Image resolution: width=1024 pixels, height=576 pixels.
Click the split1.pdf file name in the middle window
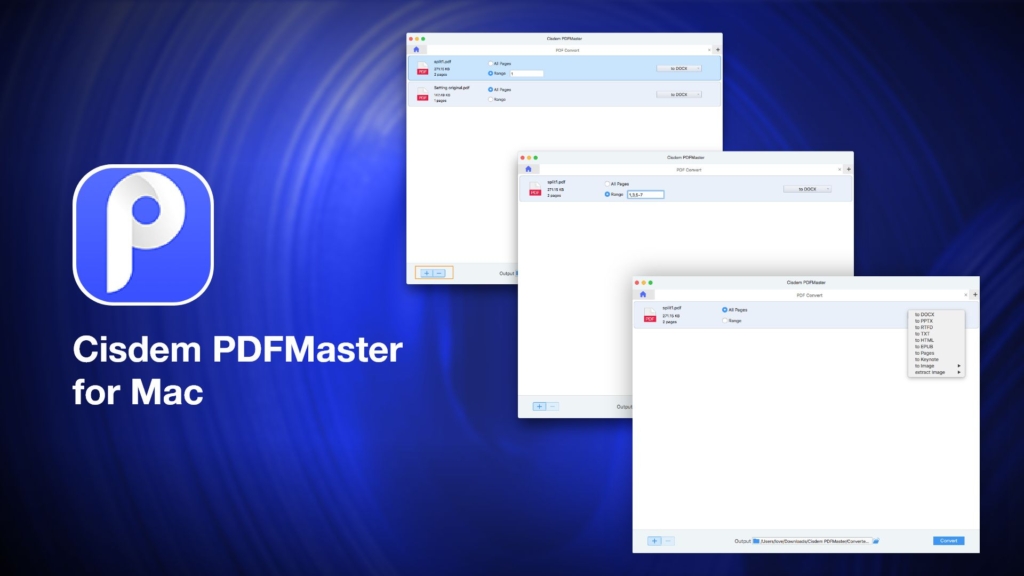[556, 182]
